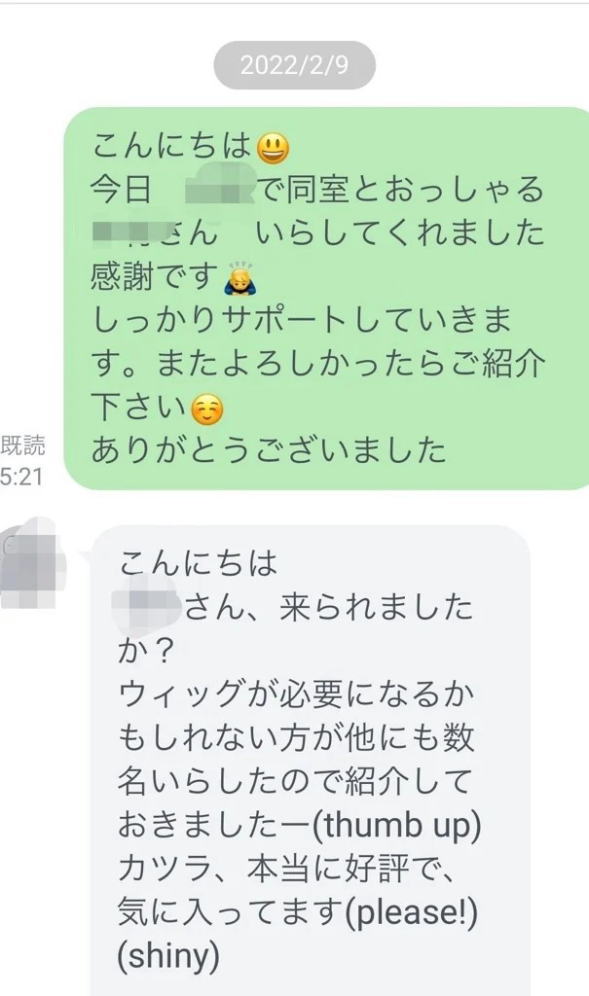This screenshot has height=996, width=589.
Task: Tap the 5:21 message timestamp
Action: point(21,476)
